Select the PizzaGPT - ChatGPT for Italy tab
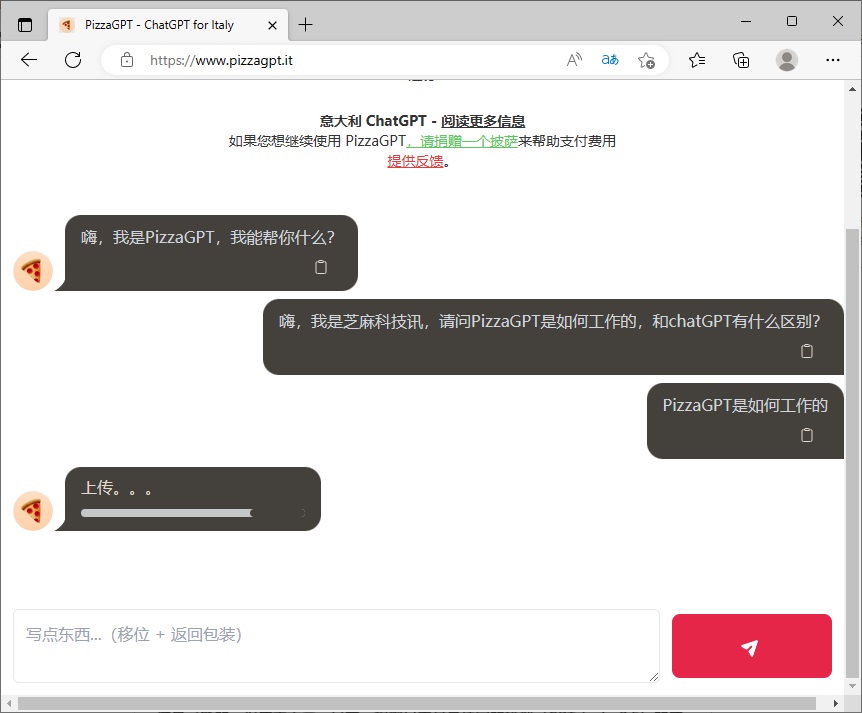The width and height of the screenshot is (862, 713). 168,25
